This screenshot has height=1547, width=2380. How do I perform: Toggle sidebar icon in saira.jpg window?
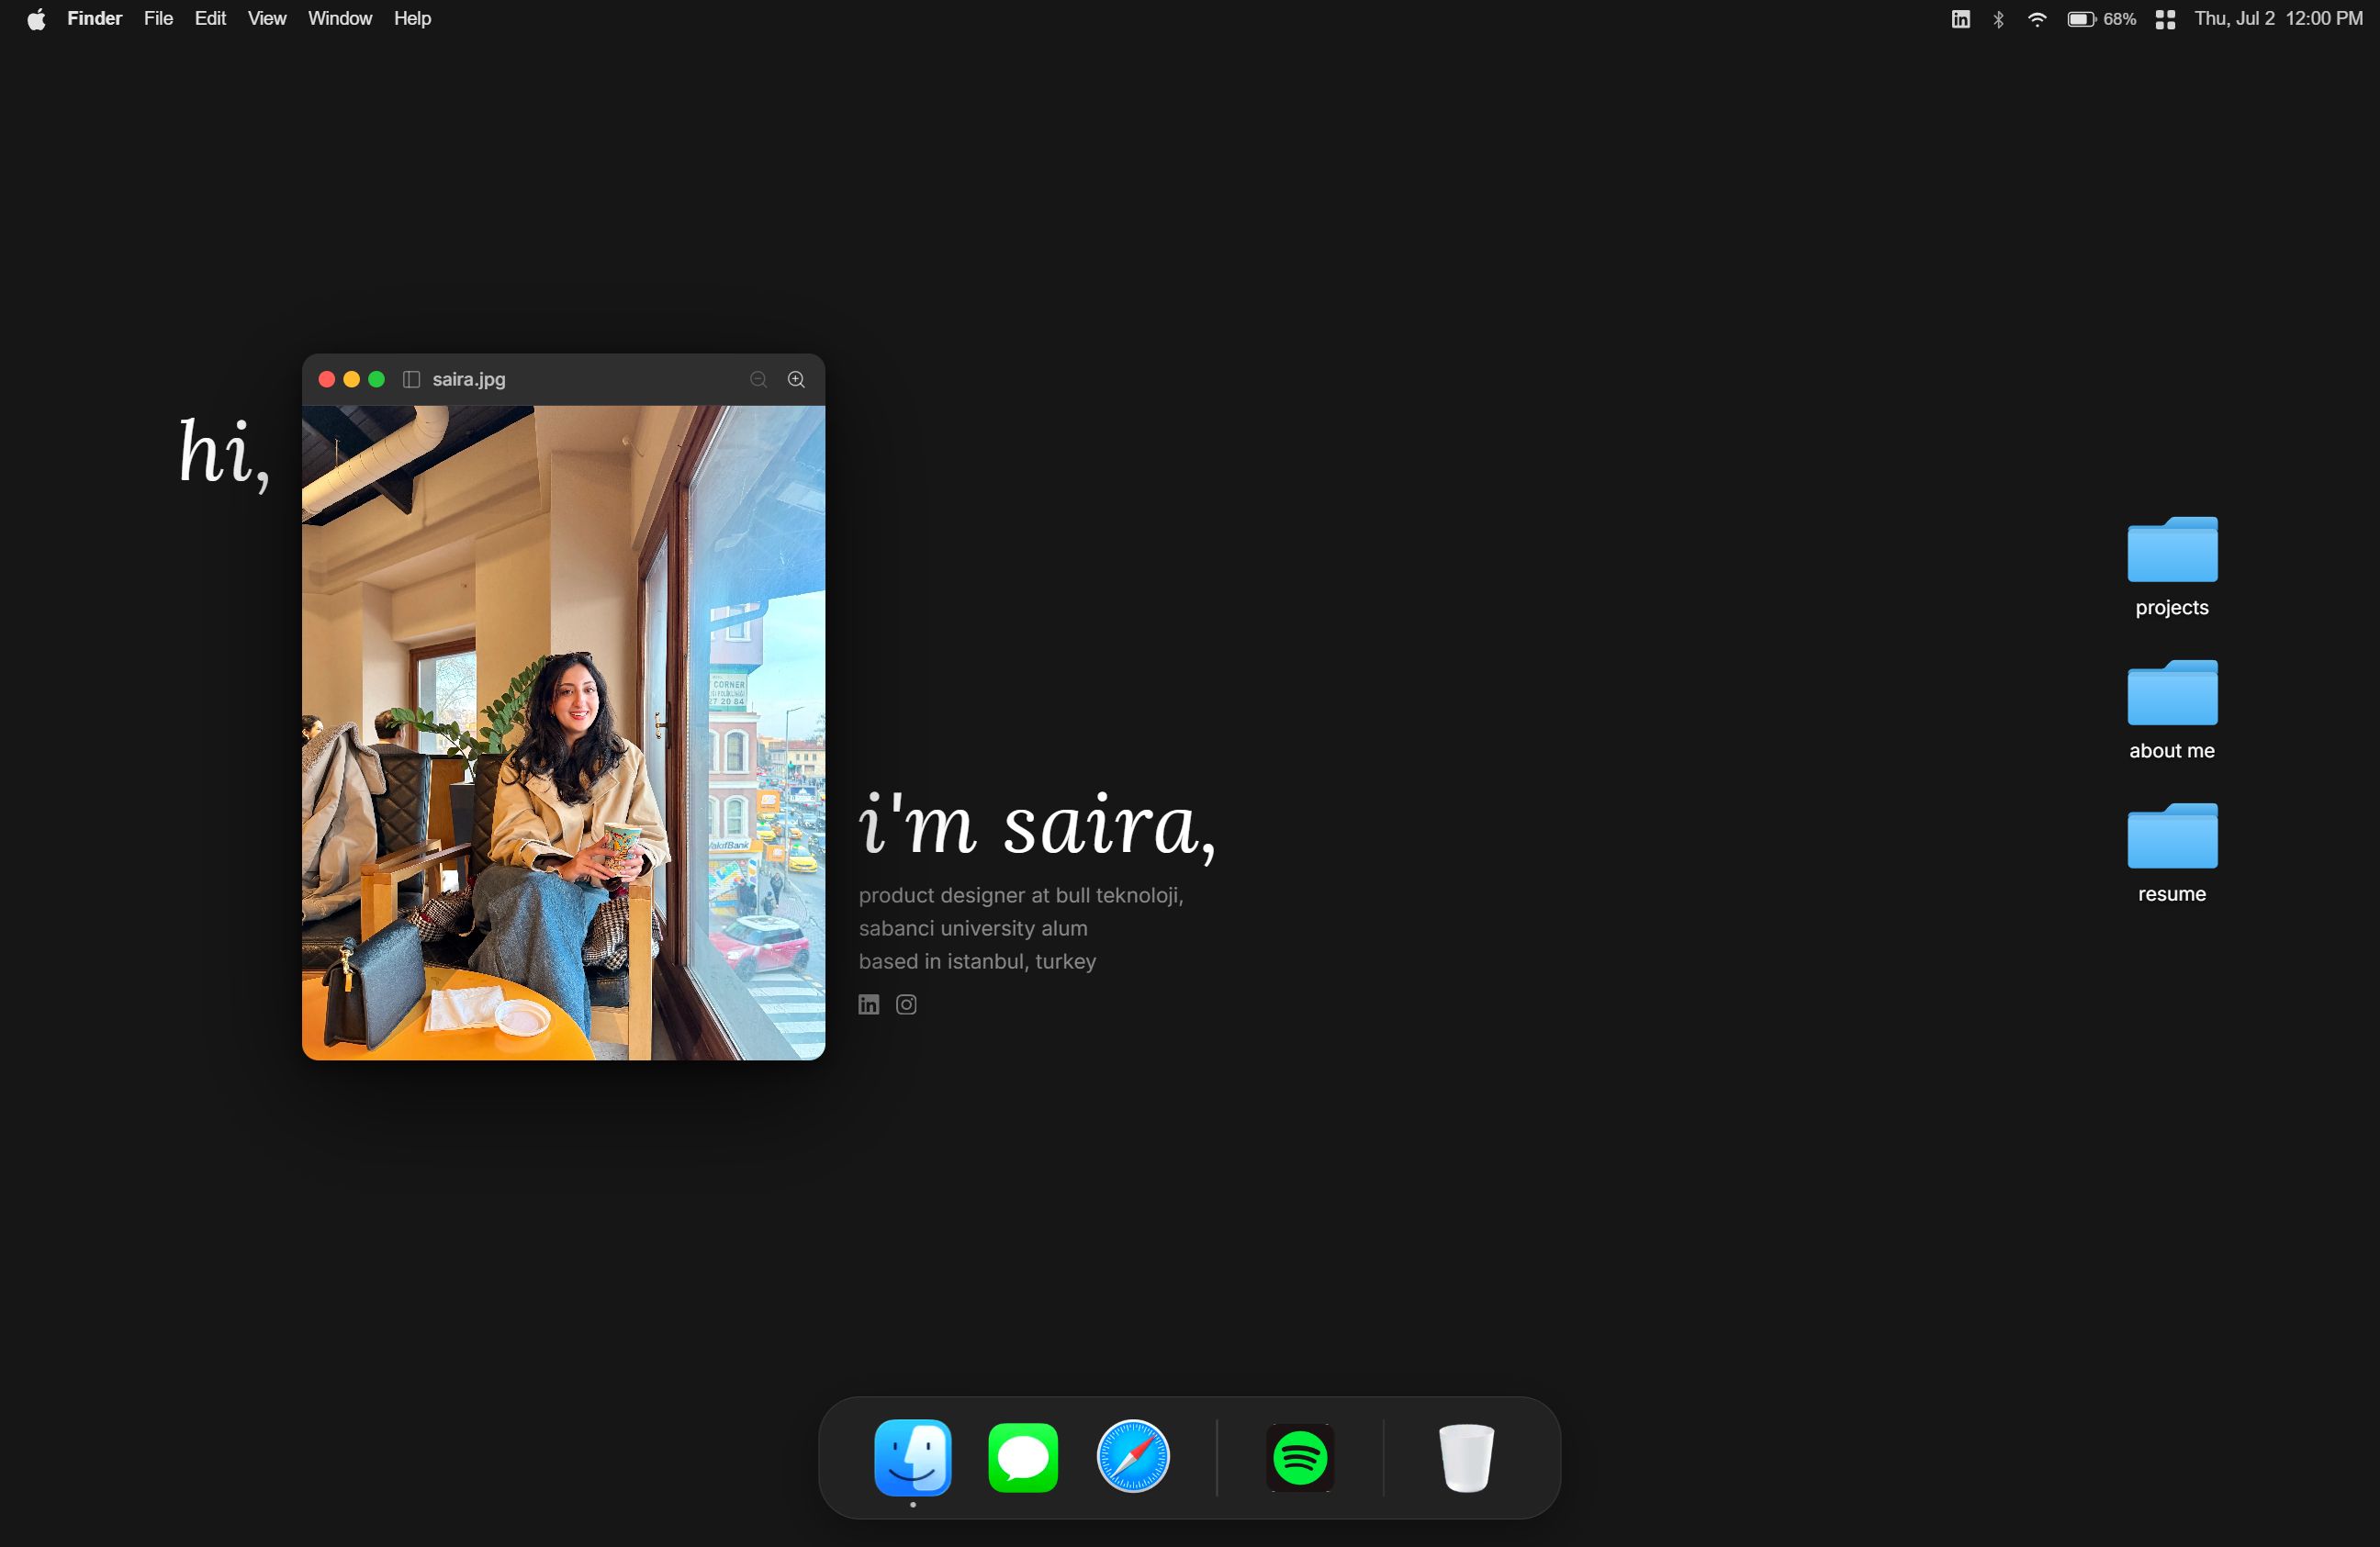[x=411, y=379]
